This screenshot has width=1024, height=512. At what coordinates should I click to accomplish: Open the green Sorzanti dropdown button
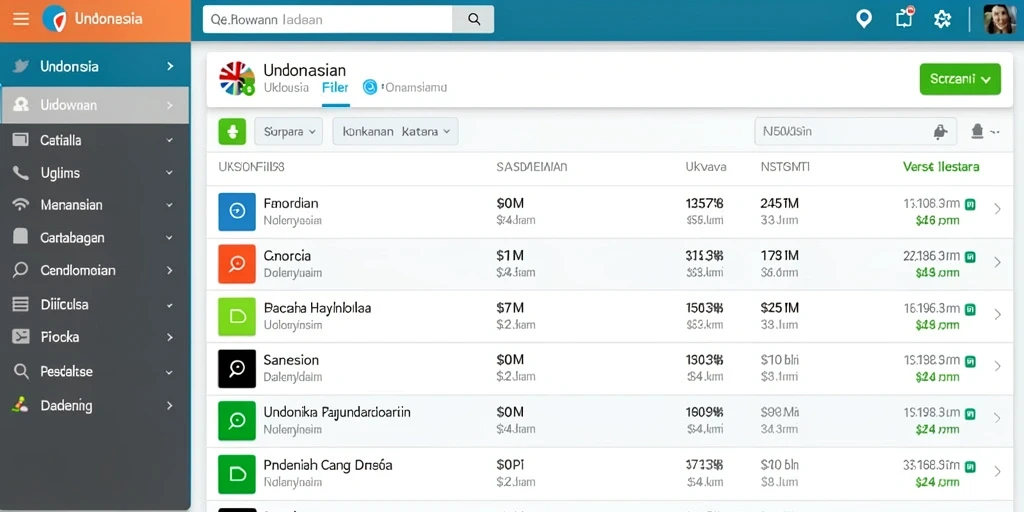960,79
